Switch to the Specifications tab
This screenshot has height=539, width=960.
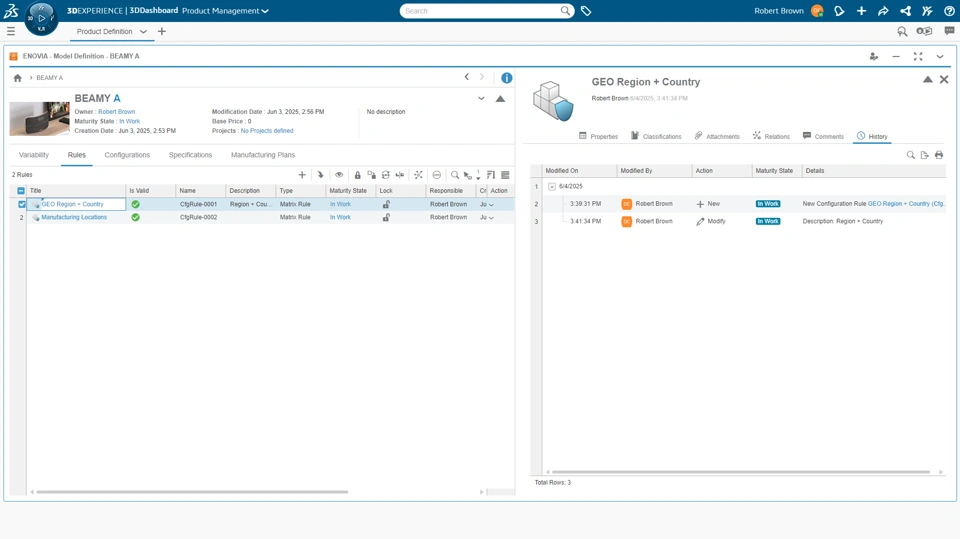pos(190,155)
